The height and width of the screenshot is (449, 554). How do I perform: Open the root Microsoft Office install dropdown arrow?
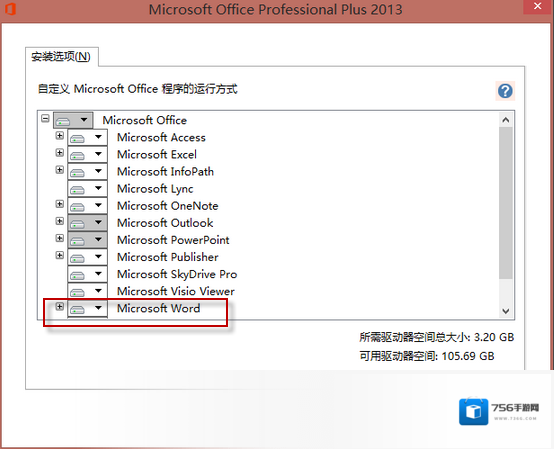[x=84, y=120]
